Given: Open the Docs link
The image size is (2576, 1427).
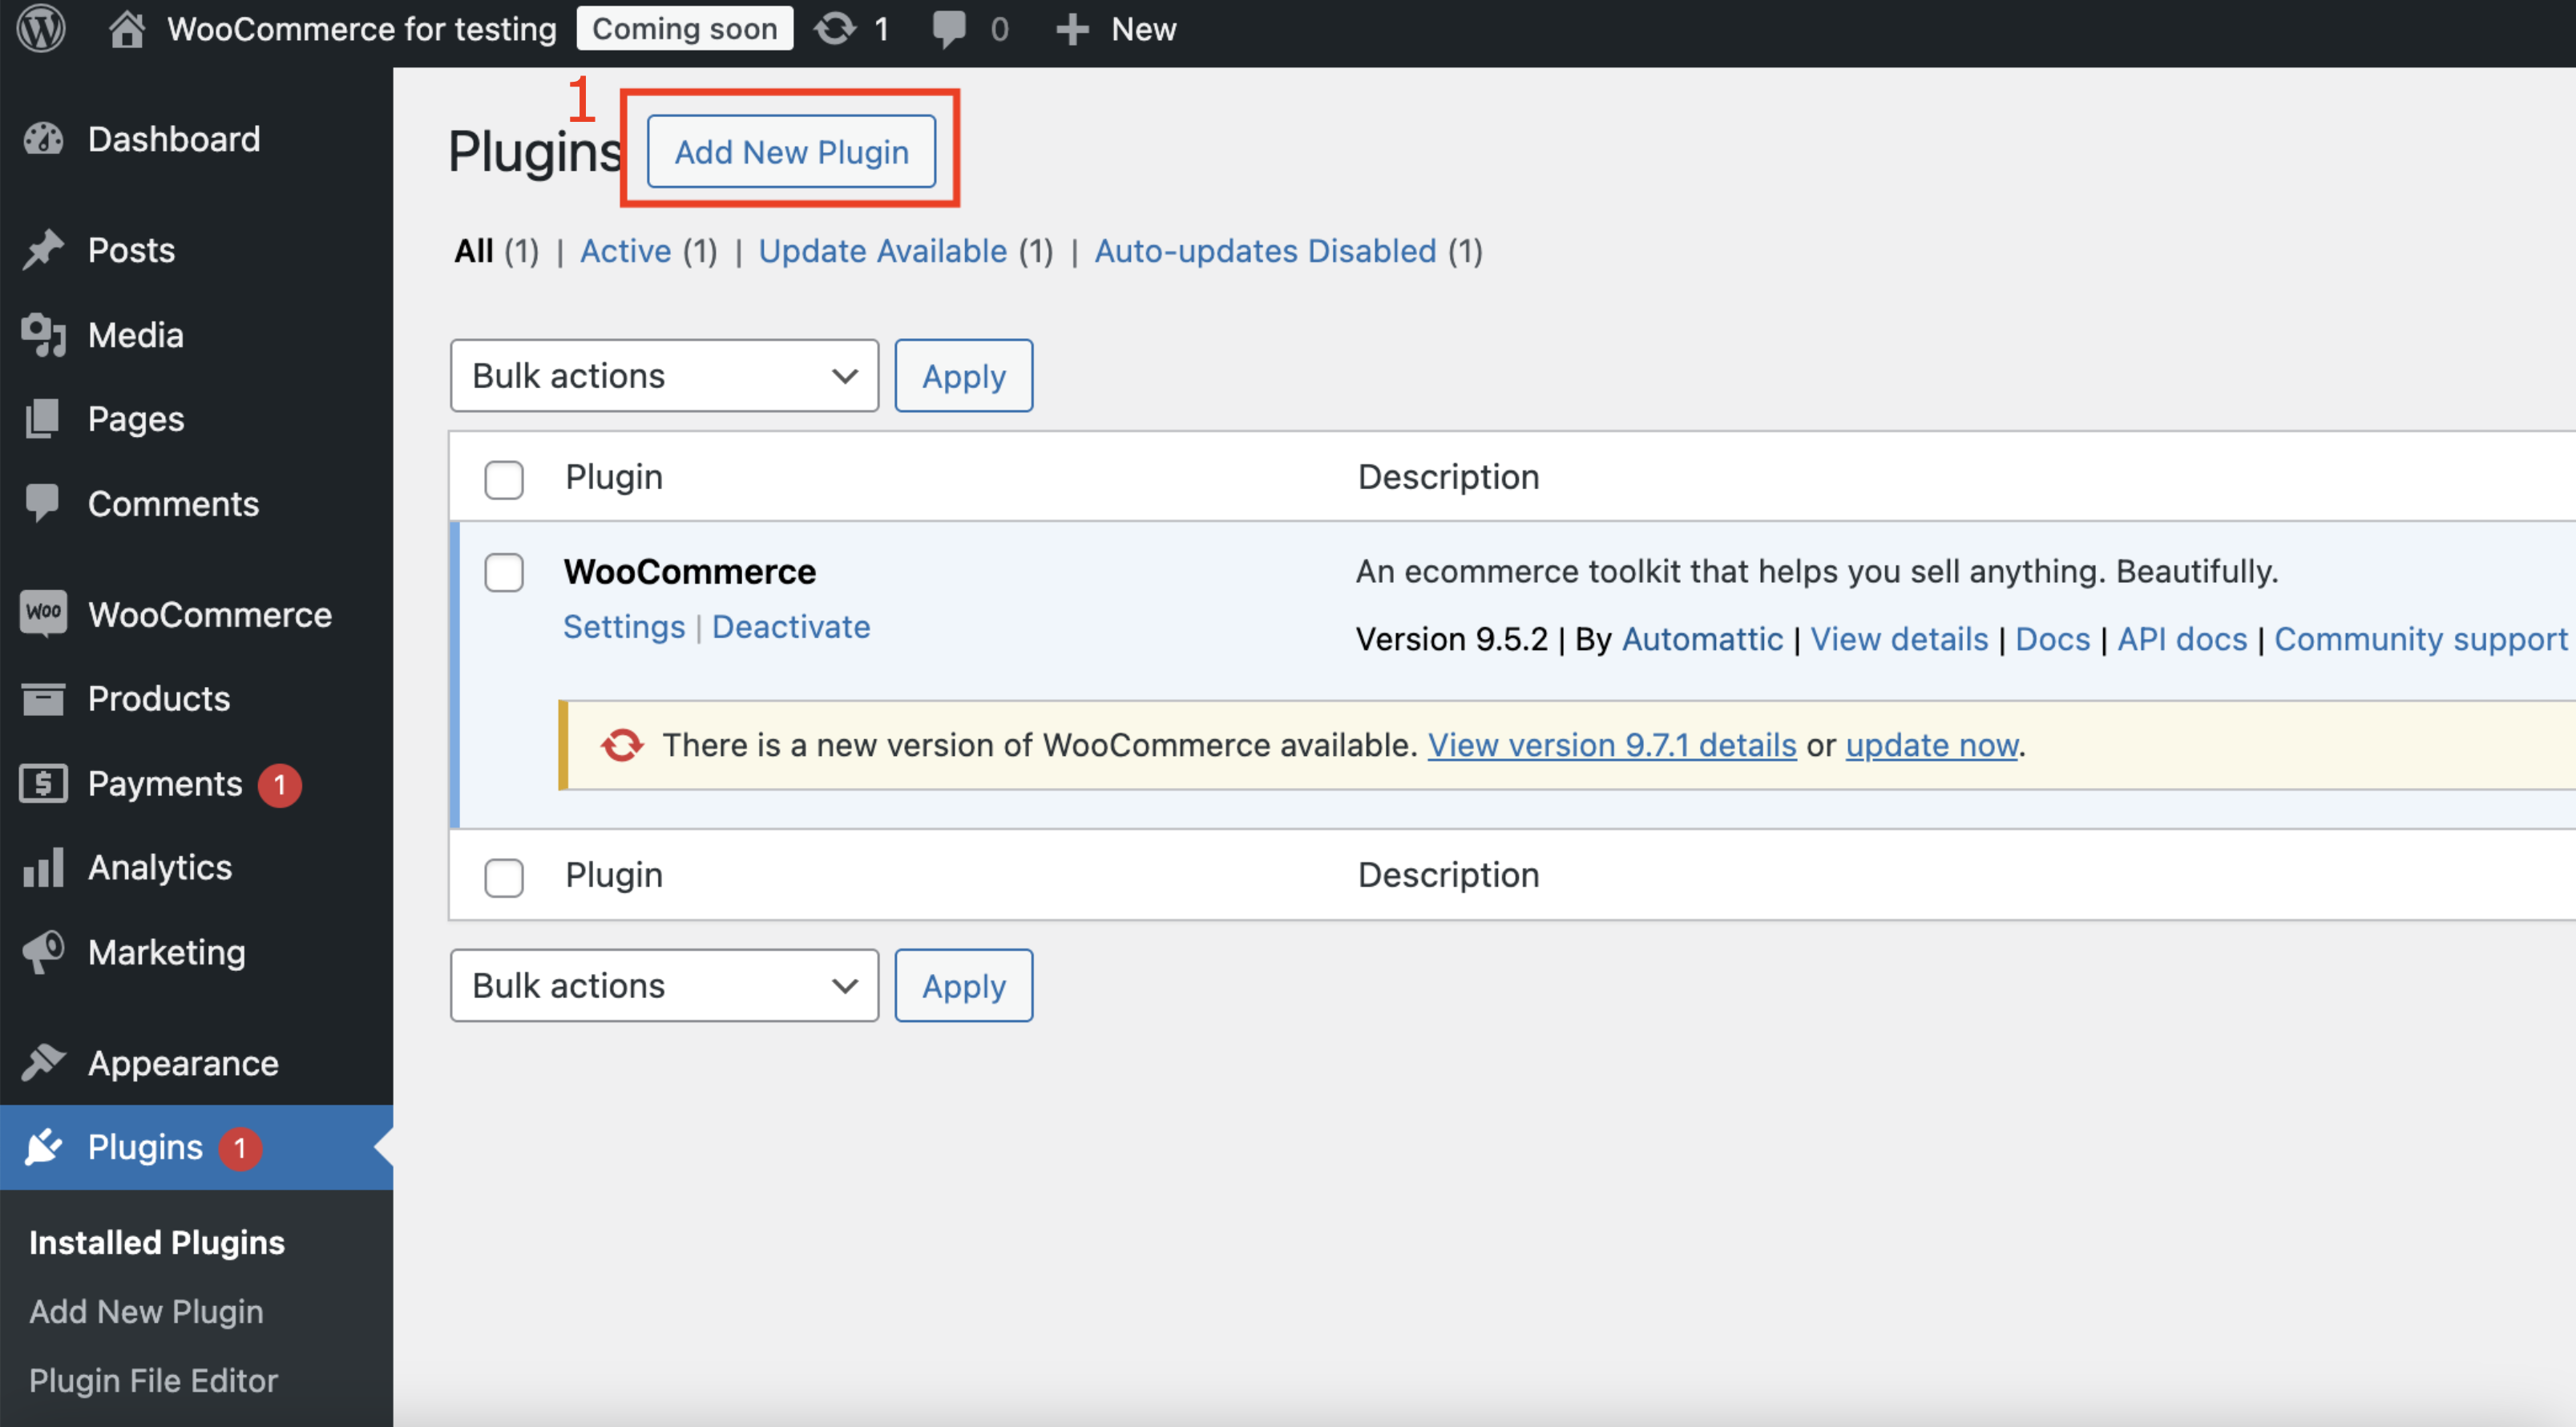Looking at the screenshot, I should pos(2052,639).
